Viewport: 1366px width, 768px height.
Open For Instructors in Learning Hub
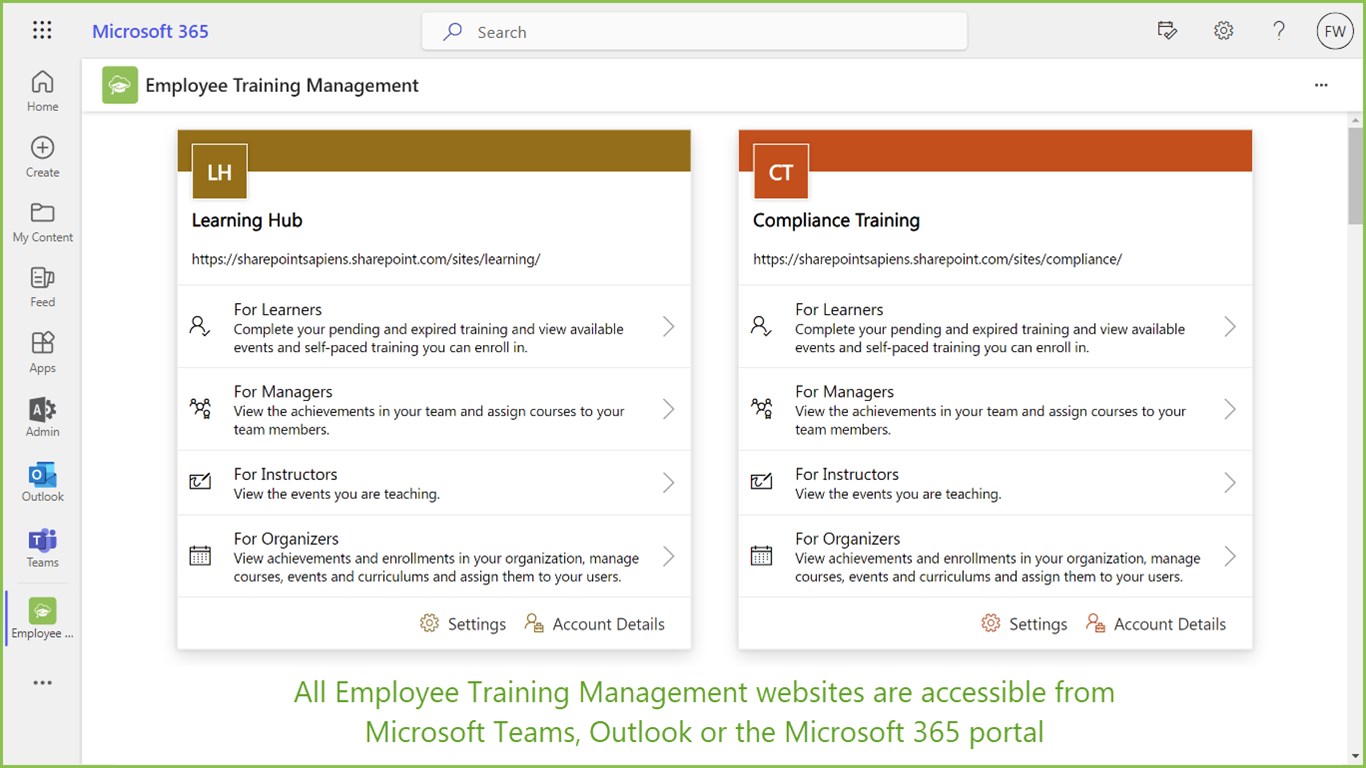tap(434, 483)
